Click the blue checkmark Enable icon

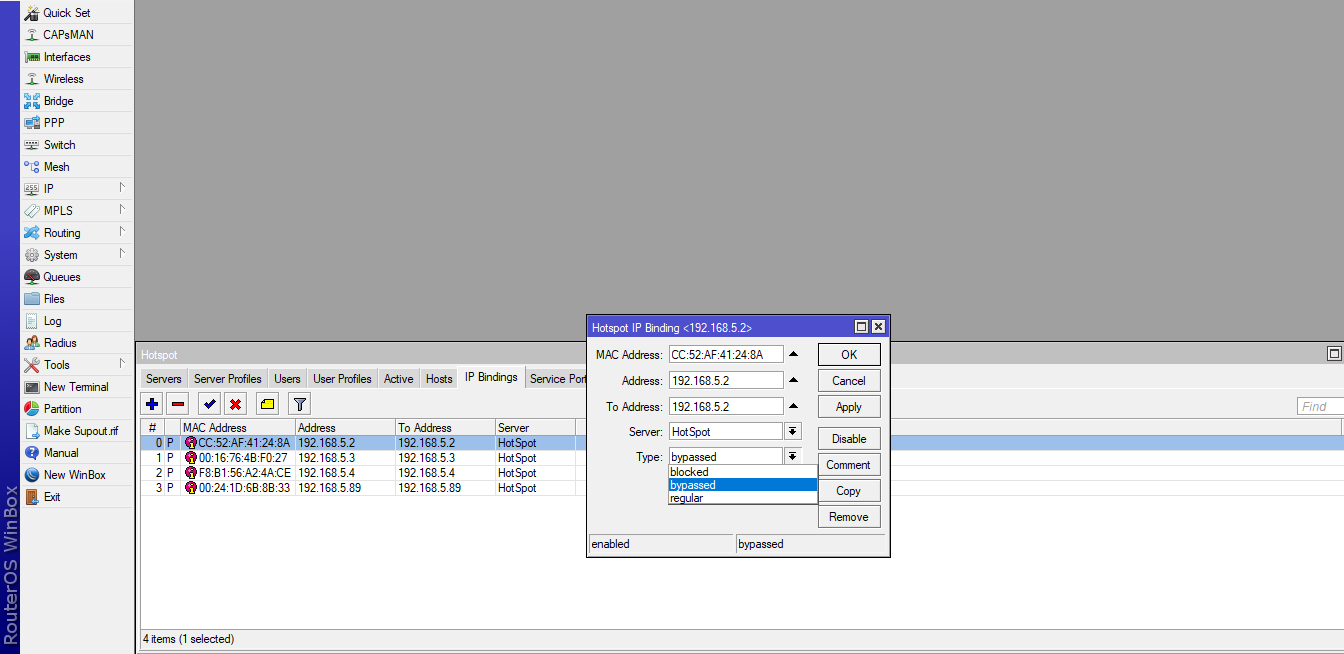coord(210,404)
